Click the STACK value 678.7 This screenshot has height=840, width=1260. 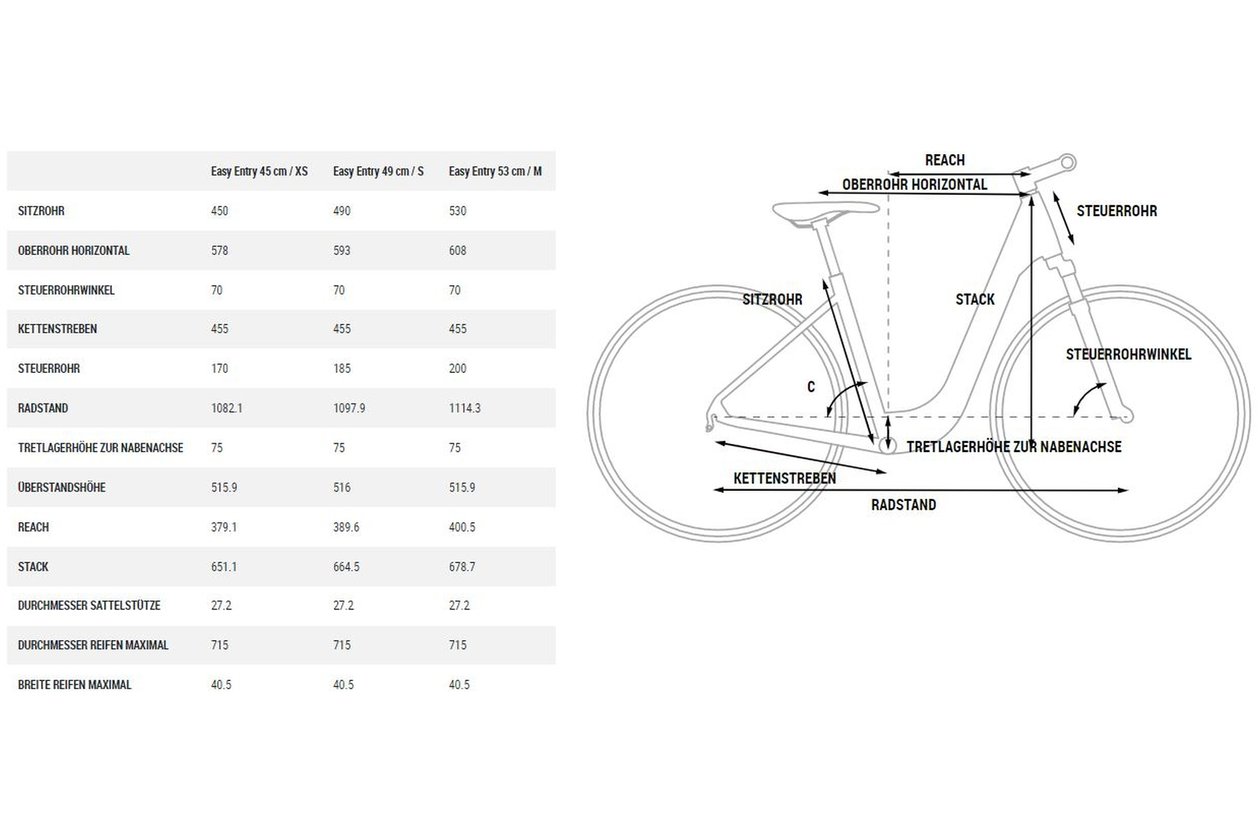[463, 566]
